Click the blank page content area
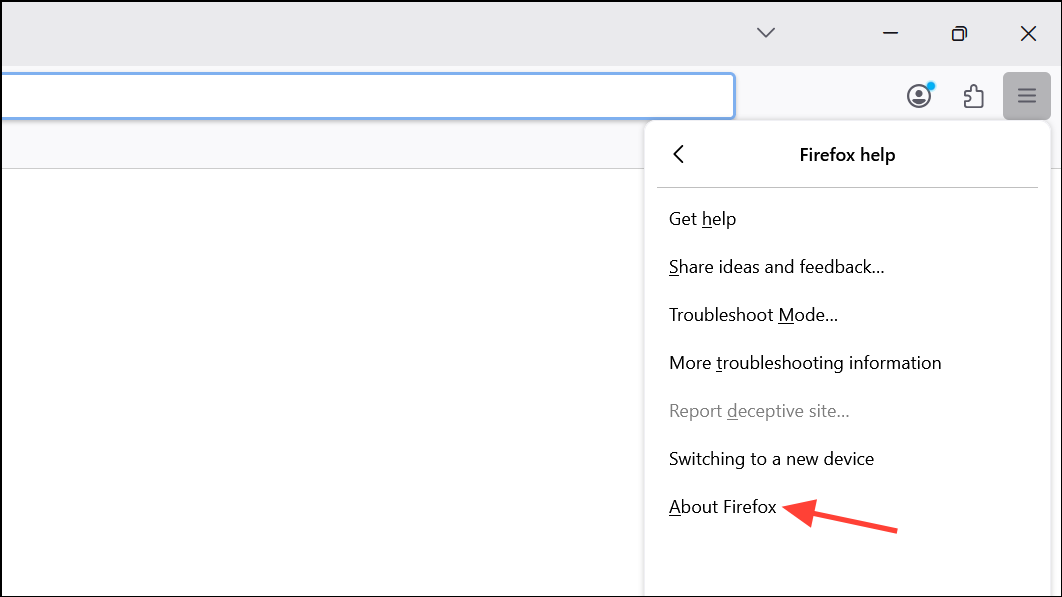This screenshot has height=597, width=1062. pos(320,380)
